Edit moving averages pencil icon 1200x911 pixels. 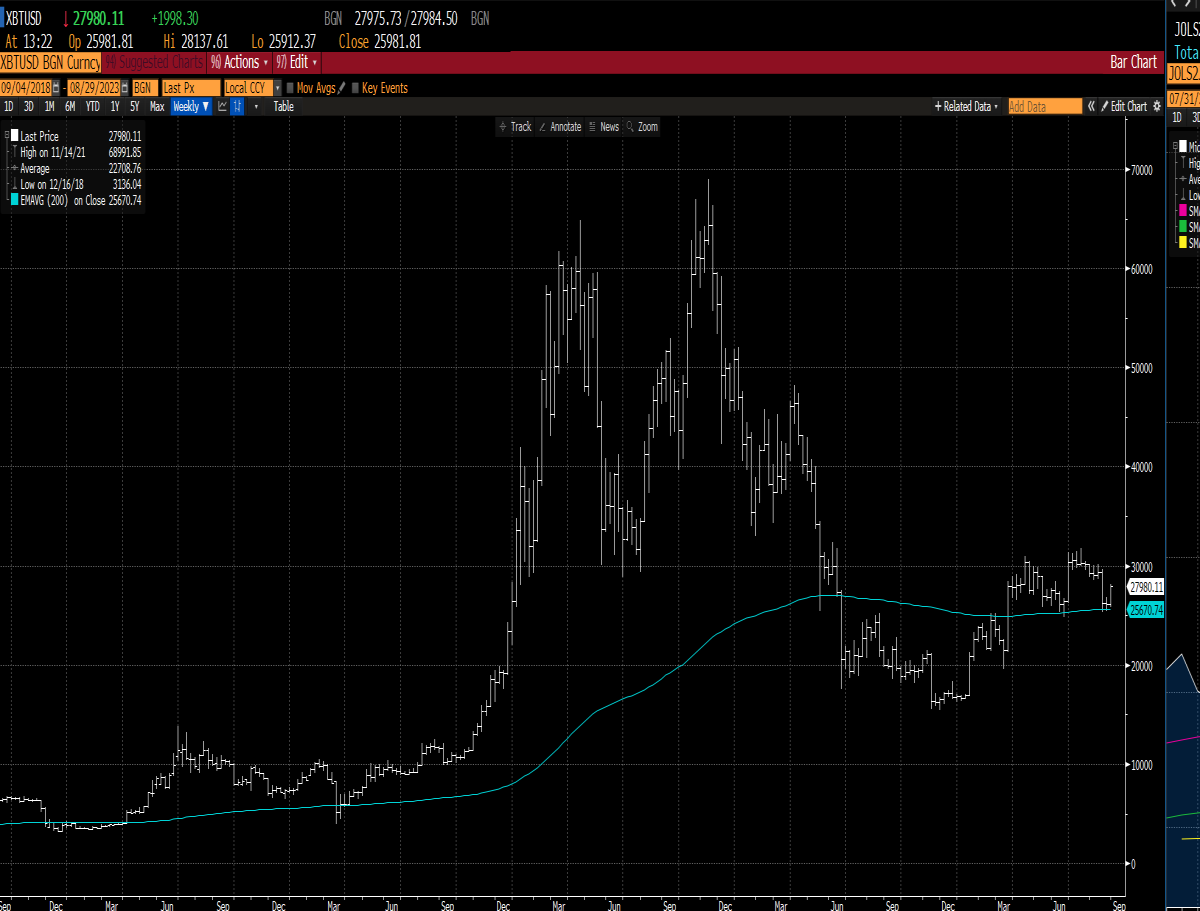click(342, 88)
